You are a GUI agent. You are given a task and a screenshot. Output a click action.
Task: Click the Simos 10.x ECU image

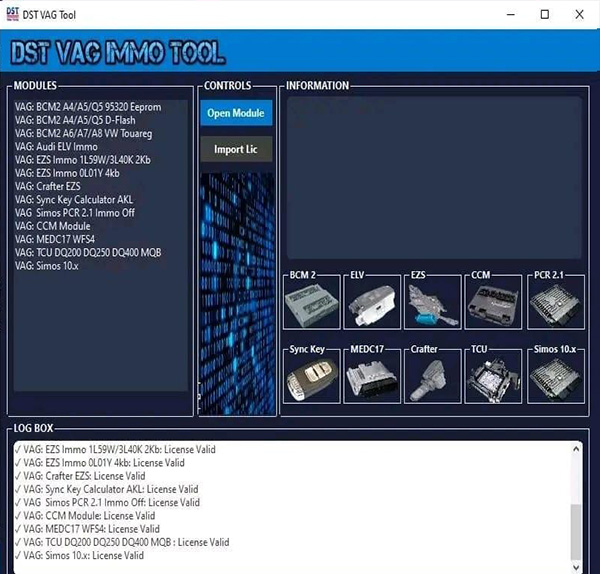click(556, 379)
